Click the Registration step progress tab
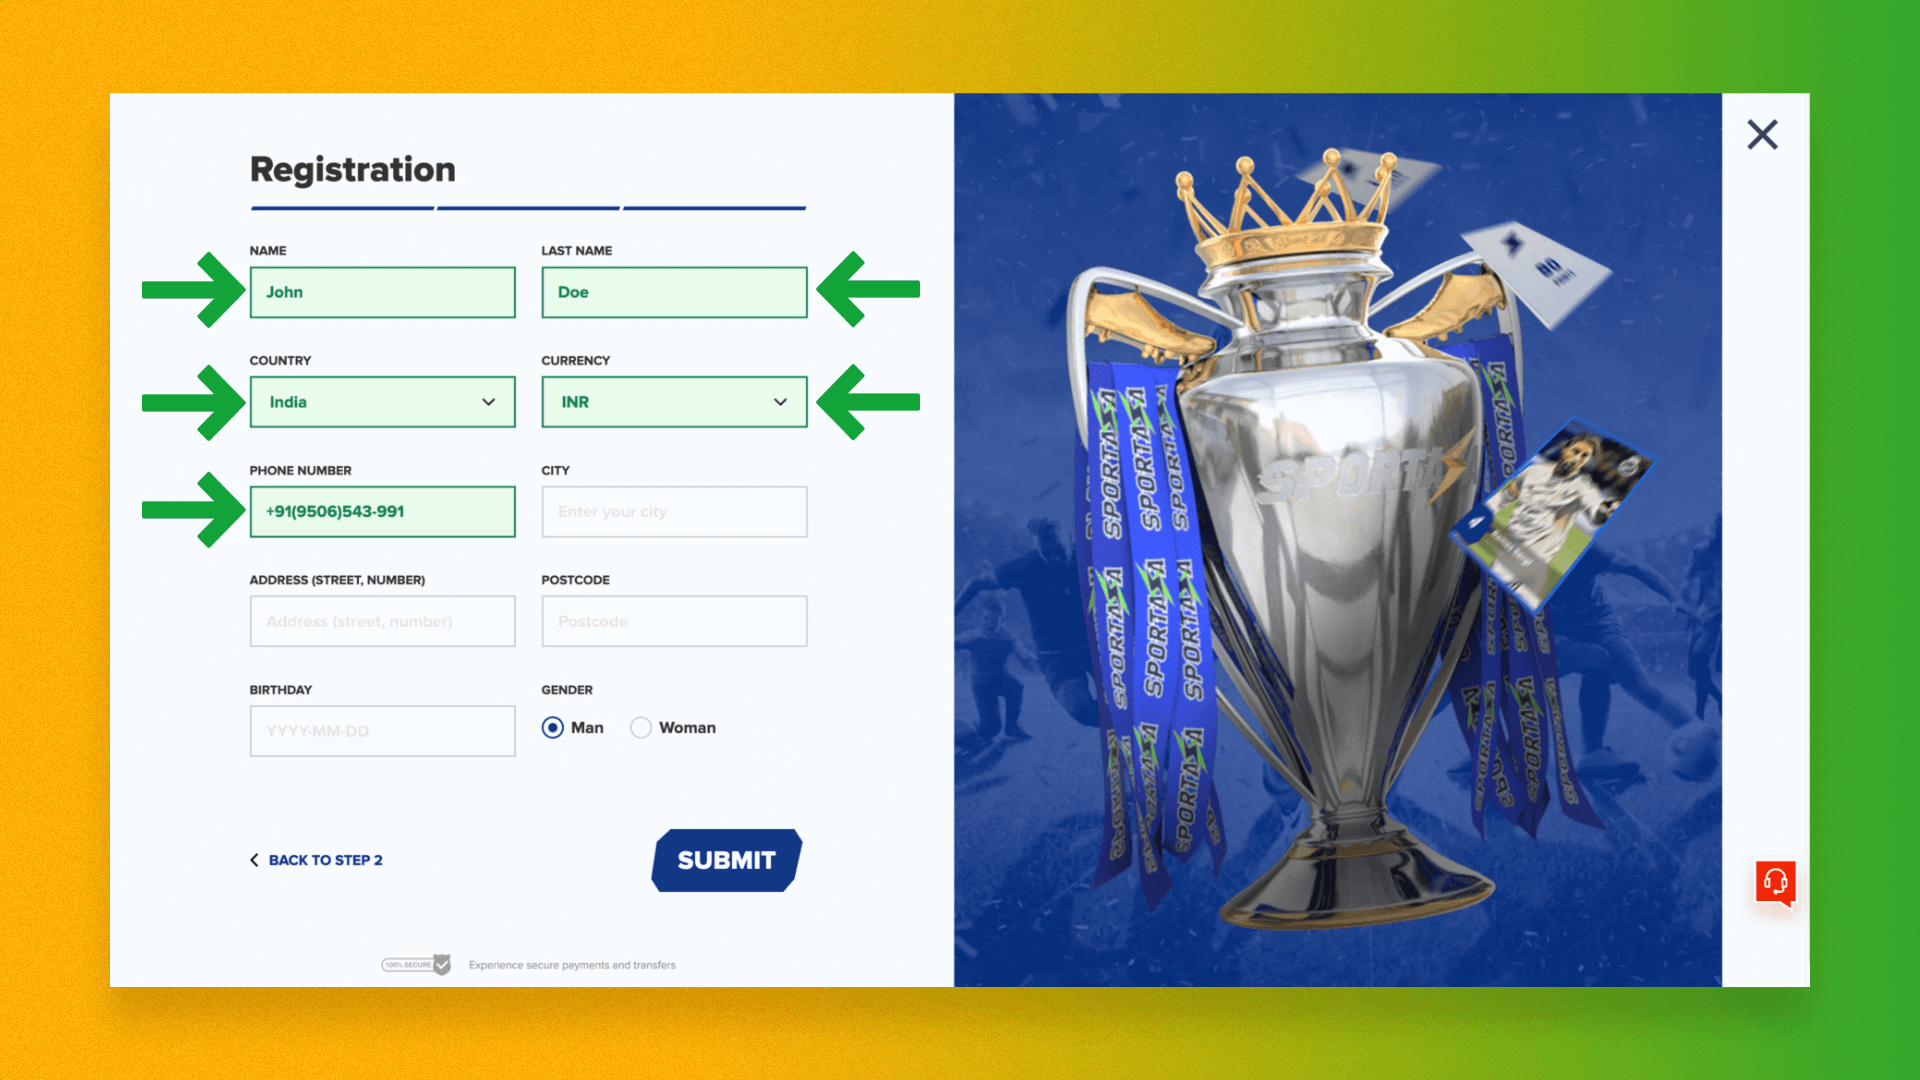This screenshot has height=1080, width=1920. click(x=716, y=206)
